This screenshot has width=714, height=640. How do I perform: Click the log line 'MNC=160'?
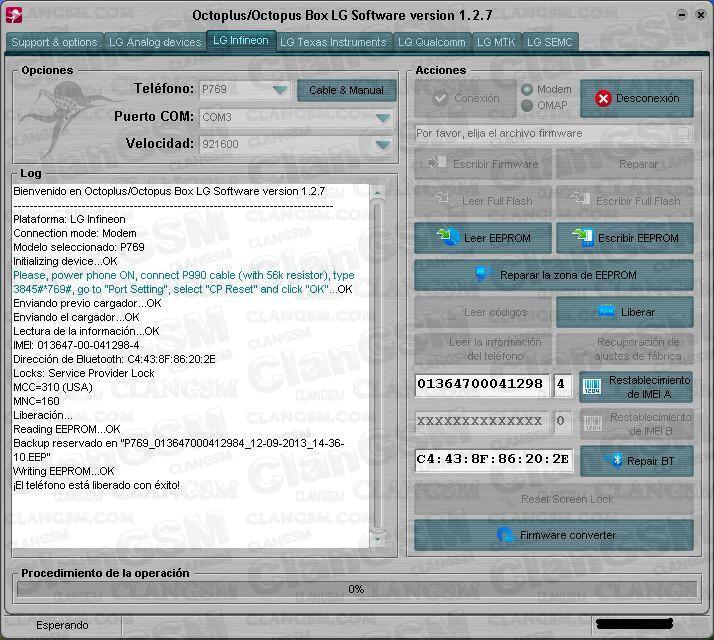[x=36, y=401]
